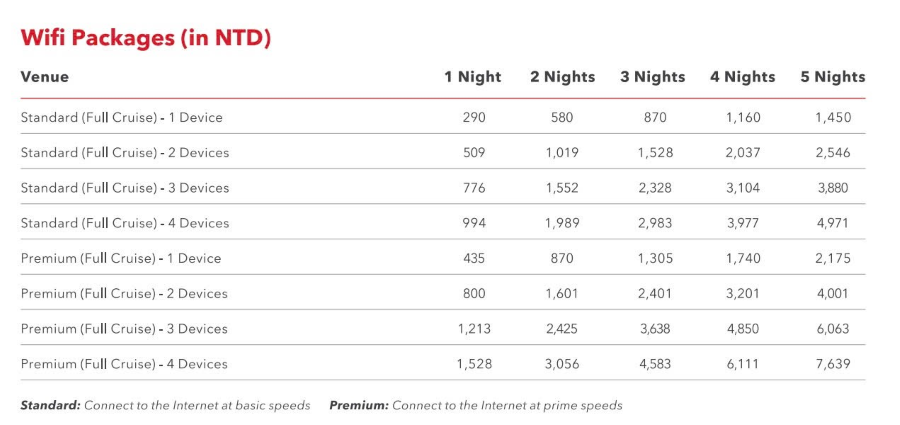Click the Standard (Full Cruise) - 1 Device row label

(x=121, y=118)
